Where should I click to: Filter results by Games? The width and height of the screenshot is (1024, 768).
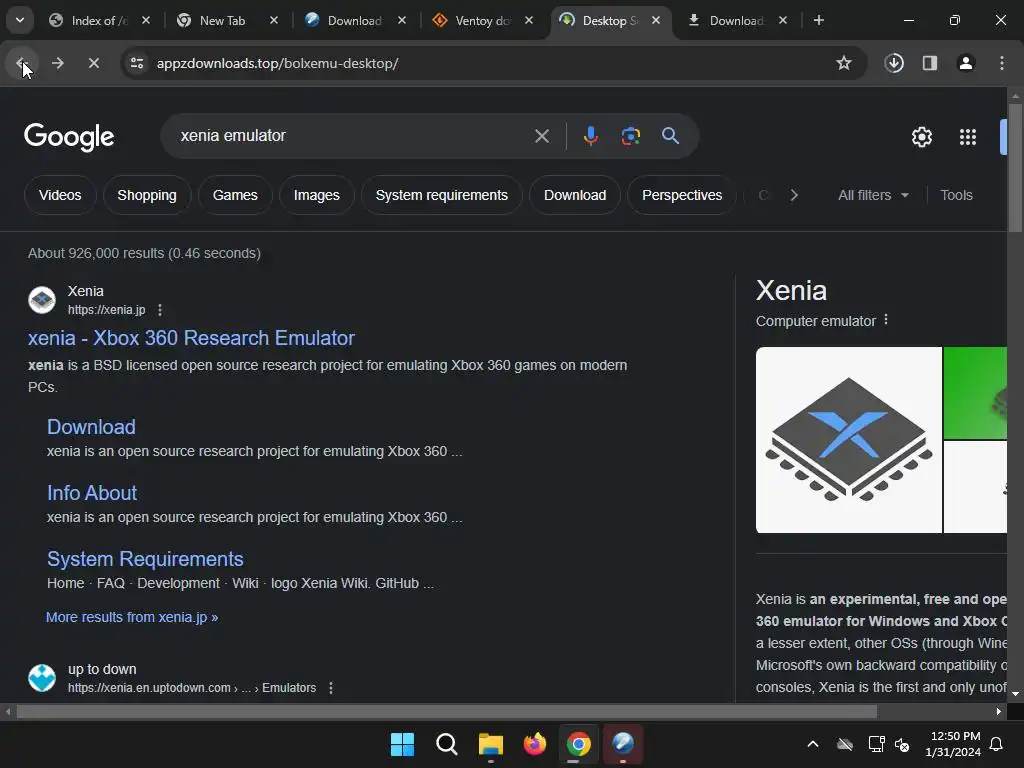235,195
